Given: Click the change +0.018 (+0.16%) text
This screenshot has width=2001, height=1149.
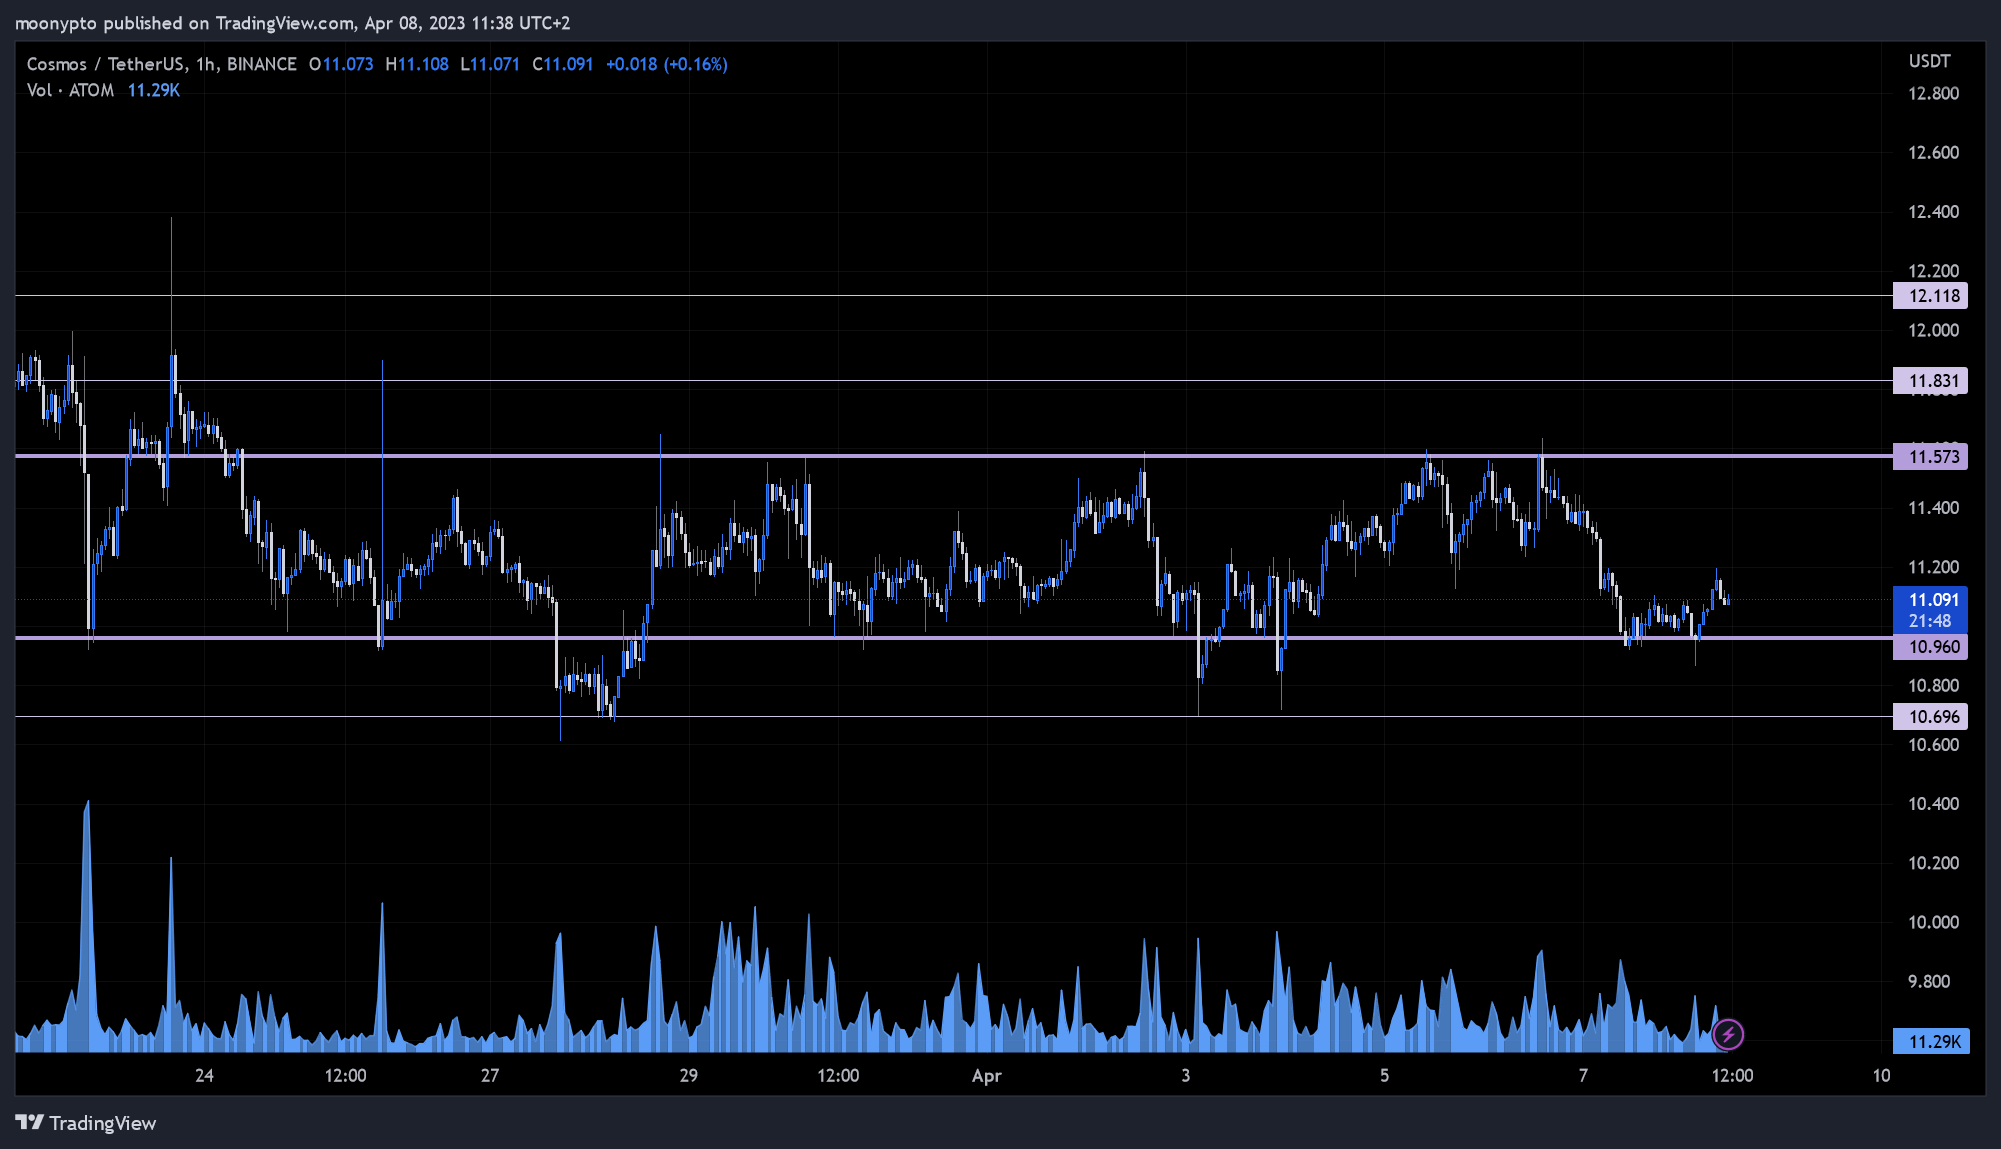Looking at the screenshot, I should click(x=667, y=64).
